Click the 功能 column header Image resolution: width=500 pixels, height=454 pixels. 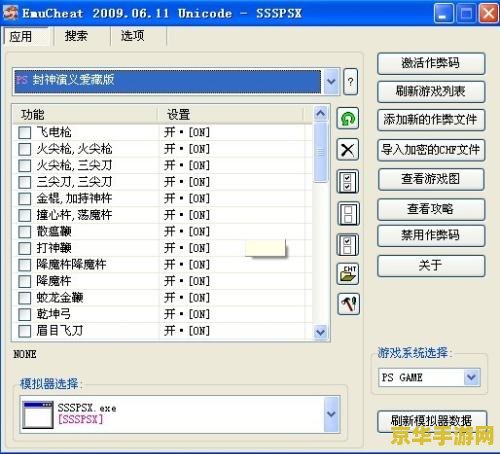coord(85,115)
